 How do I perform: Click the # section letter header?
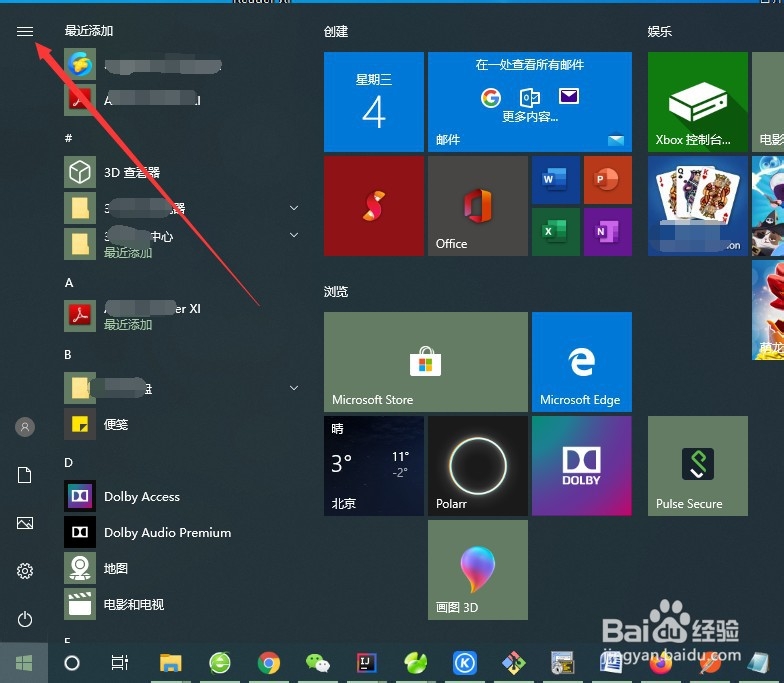click(68, 138)
